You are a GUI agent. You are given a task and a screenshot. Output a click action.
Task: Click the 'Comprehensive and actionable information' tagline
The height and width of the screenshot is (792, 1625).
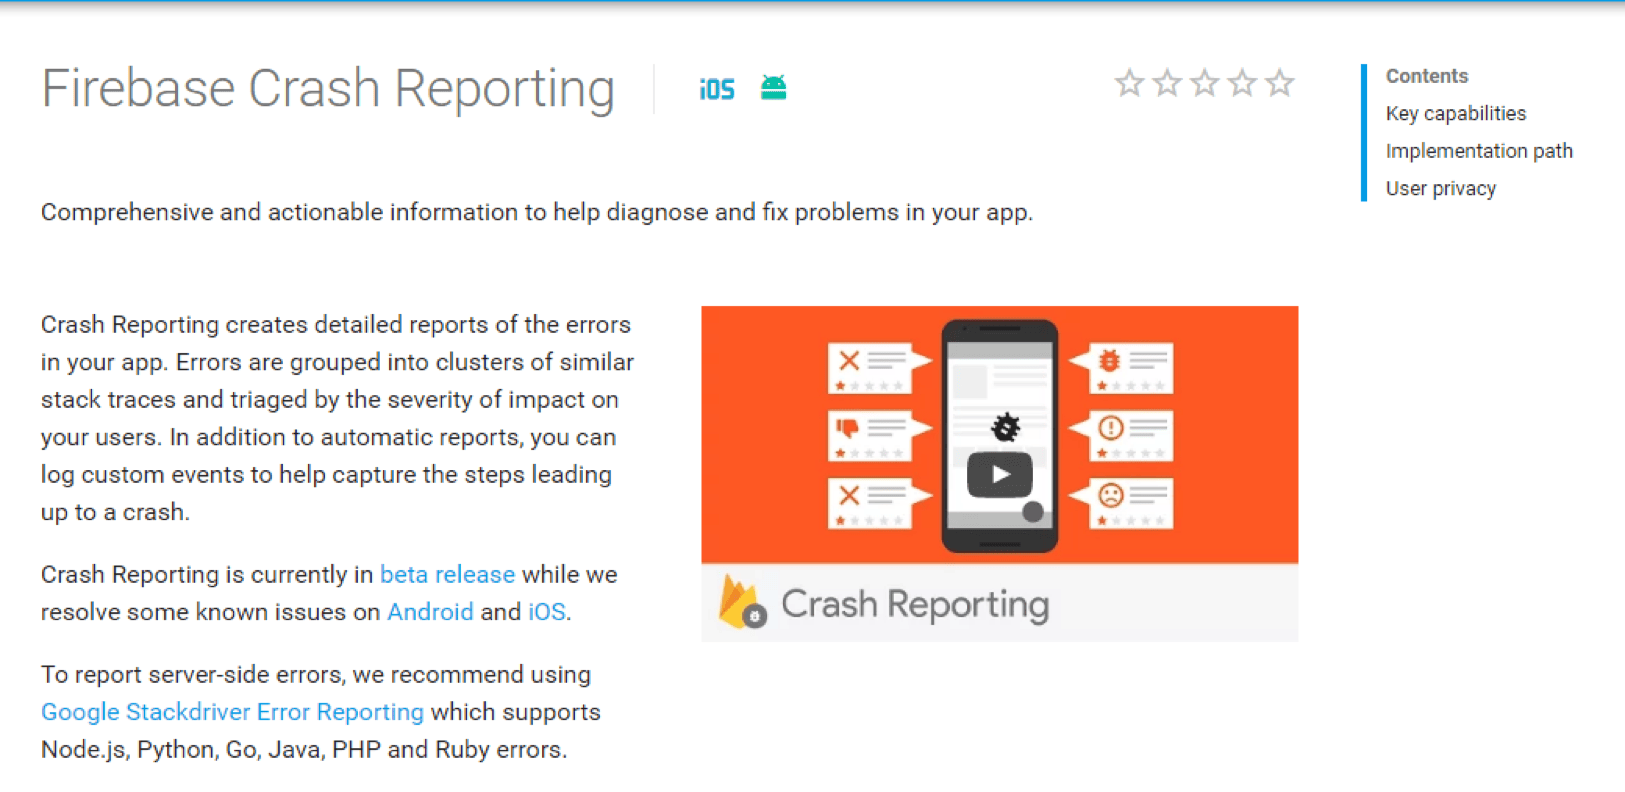click(x=537, y=212)
